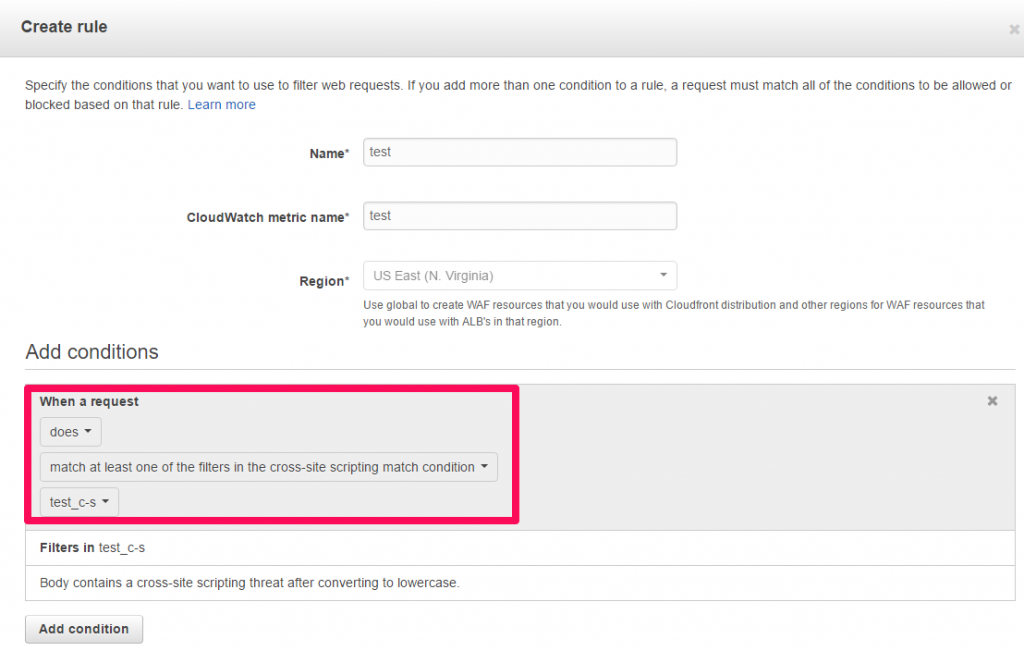Focus the Name input field
1024x651 pixels.
520,152
